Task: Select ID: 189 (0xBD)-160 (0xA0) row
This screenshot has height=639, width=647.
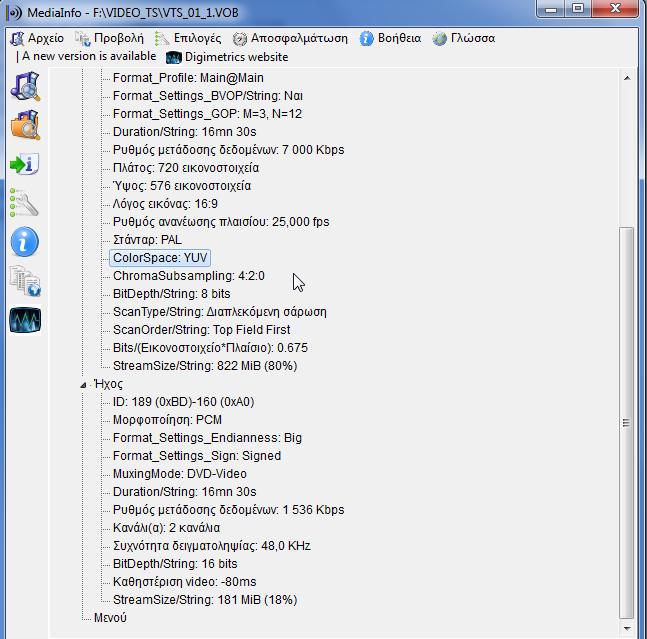Action: 183,402
